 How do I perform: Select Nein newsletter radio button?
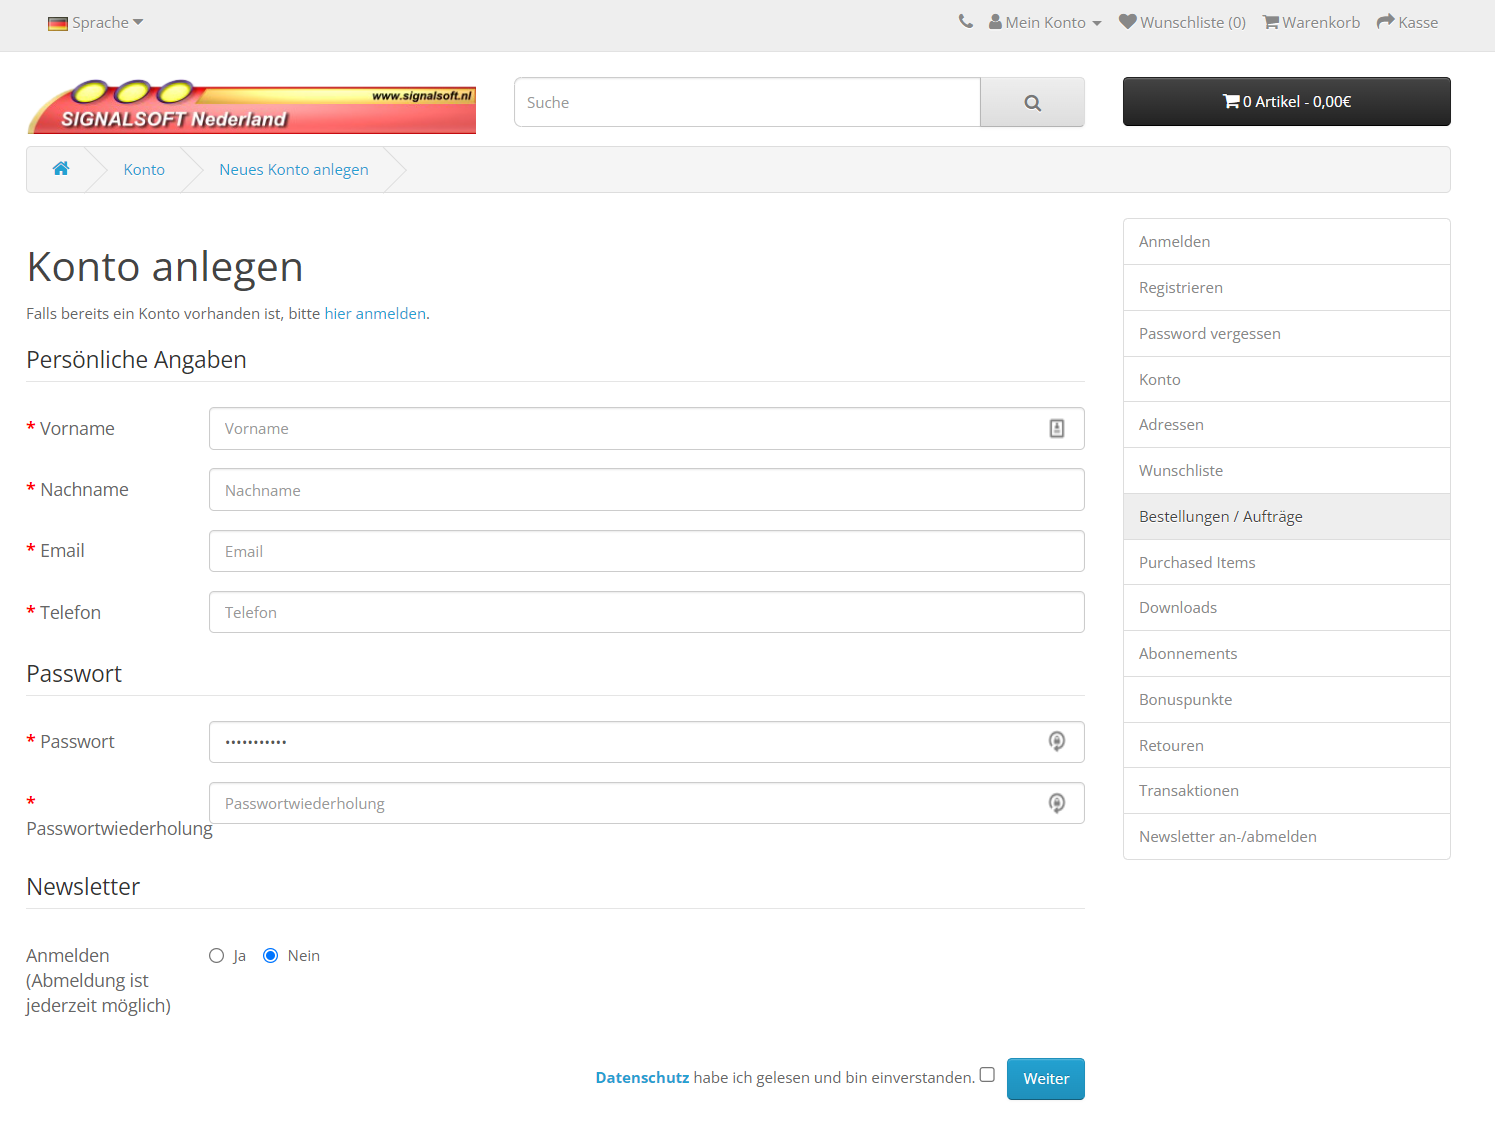point(270,956)
